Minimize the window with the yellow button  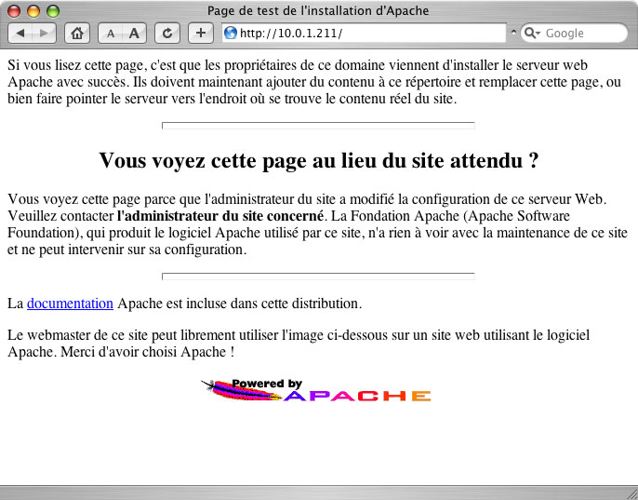point(33,11)
